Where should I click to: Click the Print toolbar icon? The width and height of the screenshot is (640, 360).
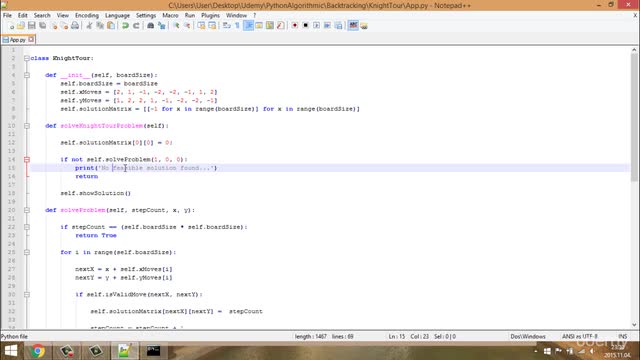coord(75,25)
